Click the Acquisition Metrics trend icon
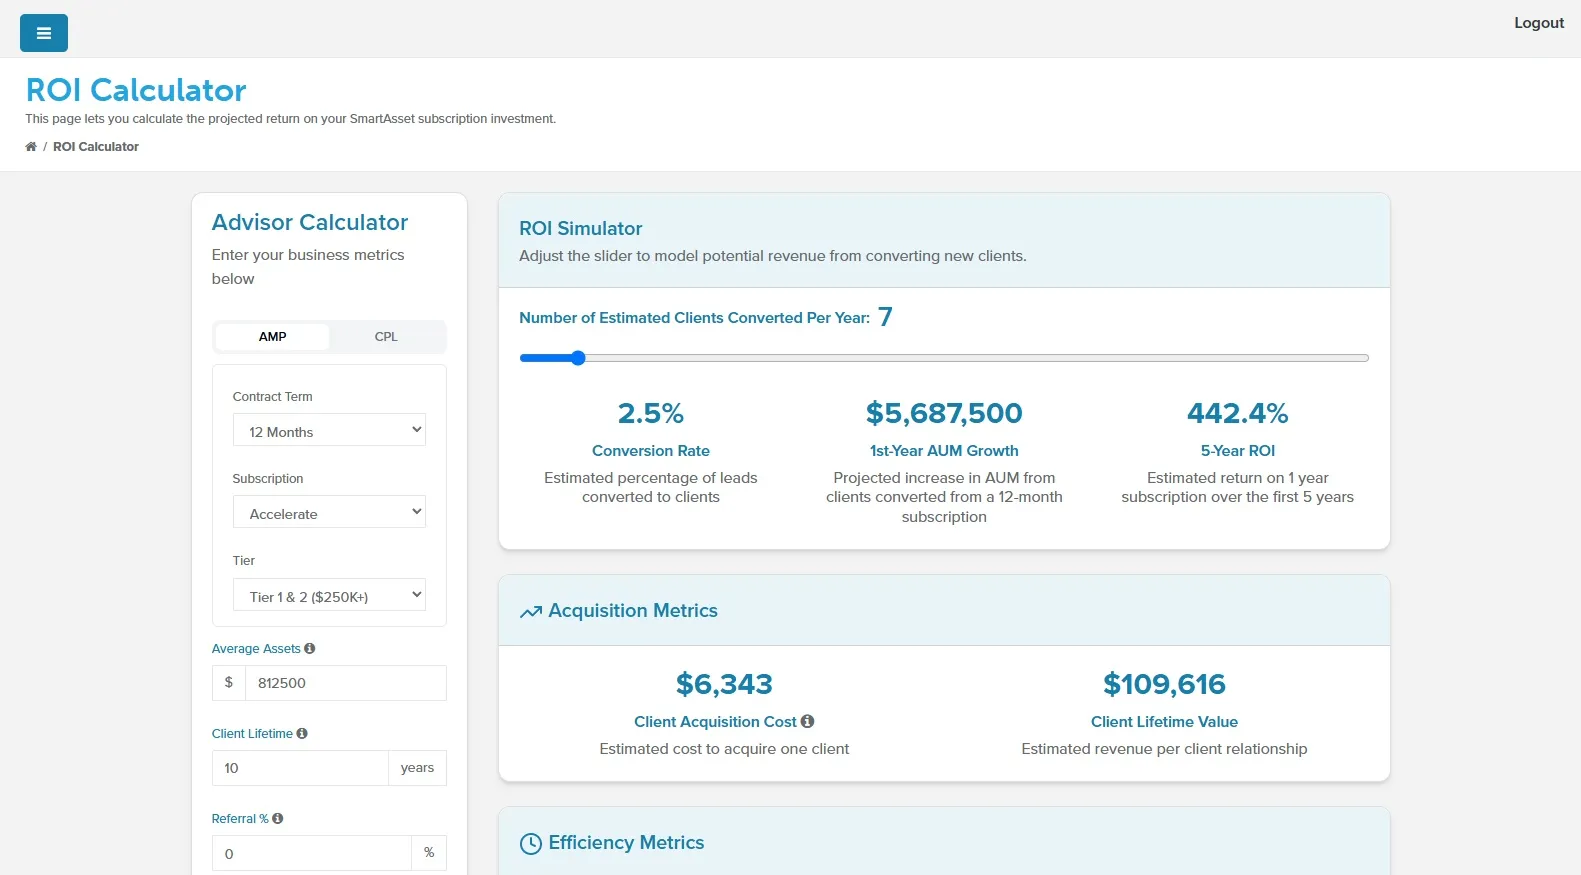Screen dimensions: 1581x875 coord(531,612)
